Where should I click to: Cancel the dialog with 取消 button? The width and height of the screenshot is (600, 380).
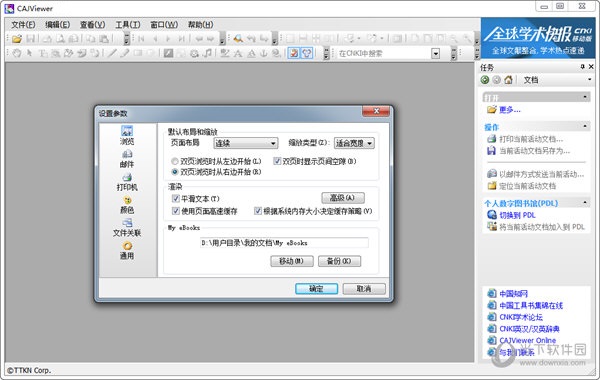tap(364, 289)
